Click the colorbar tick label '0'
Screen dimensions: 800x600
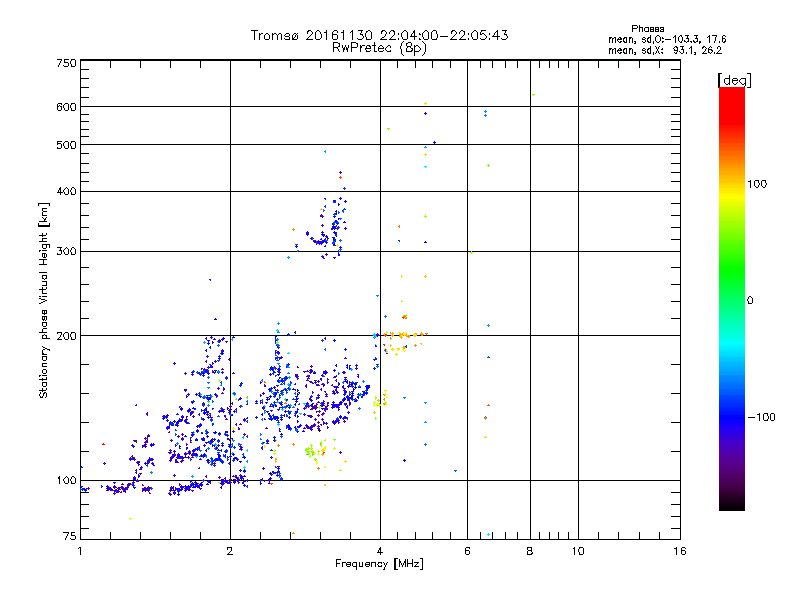pos(750,301)
